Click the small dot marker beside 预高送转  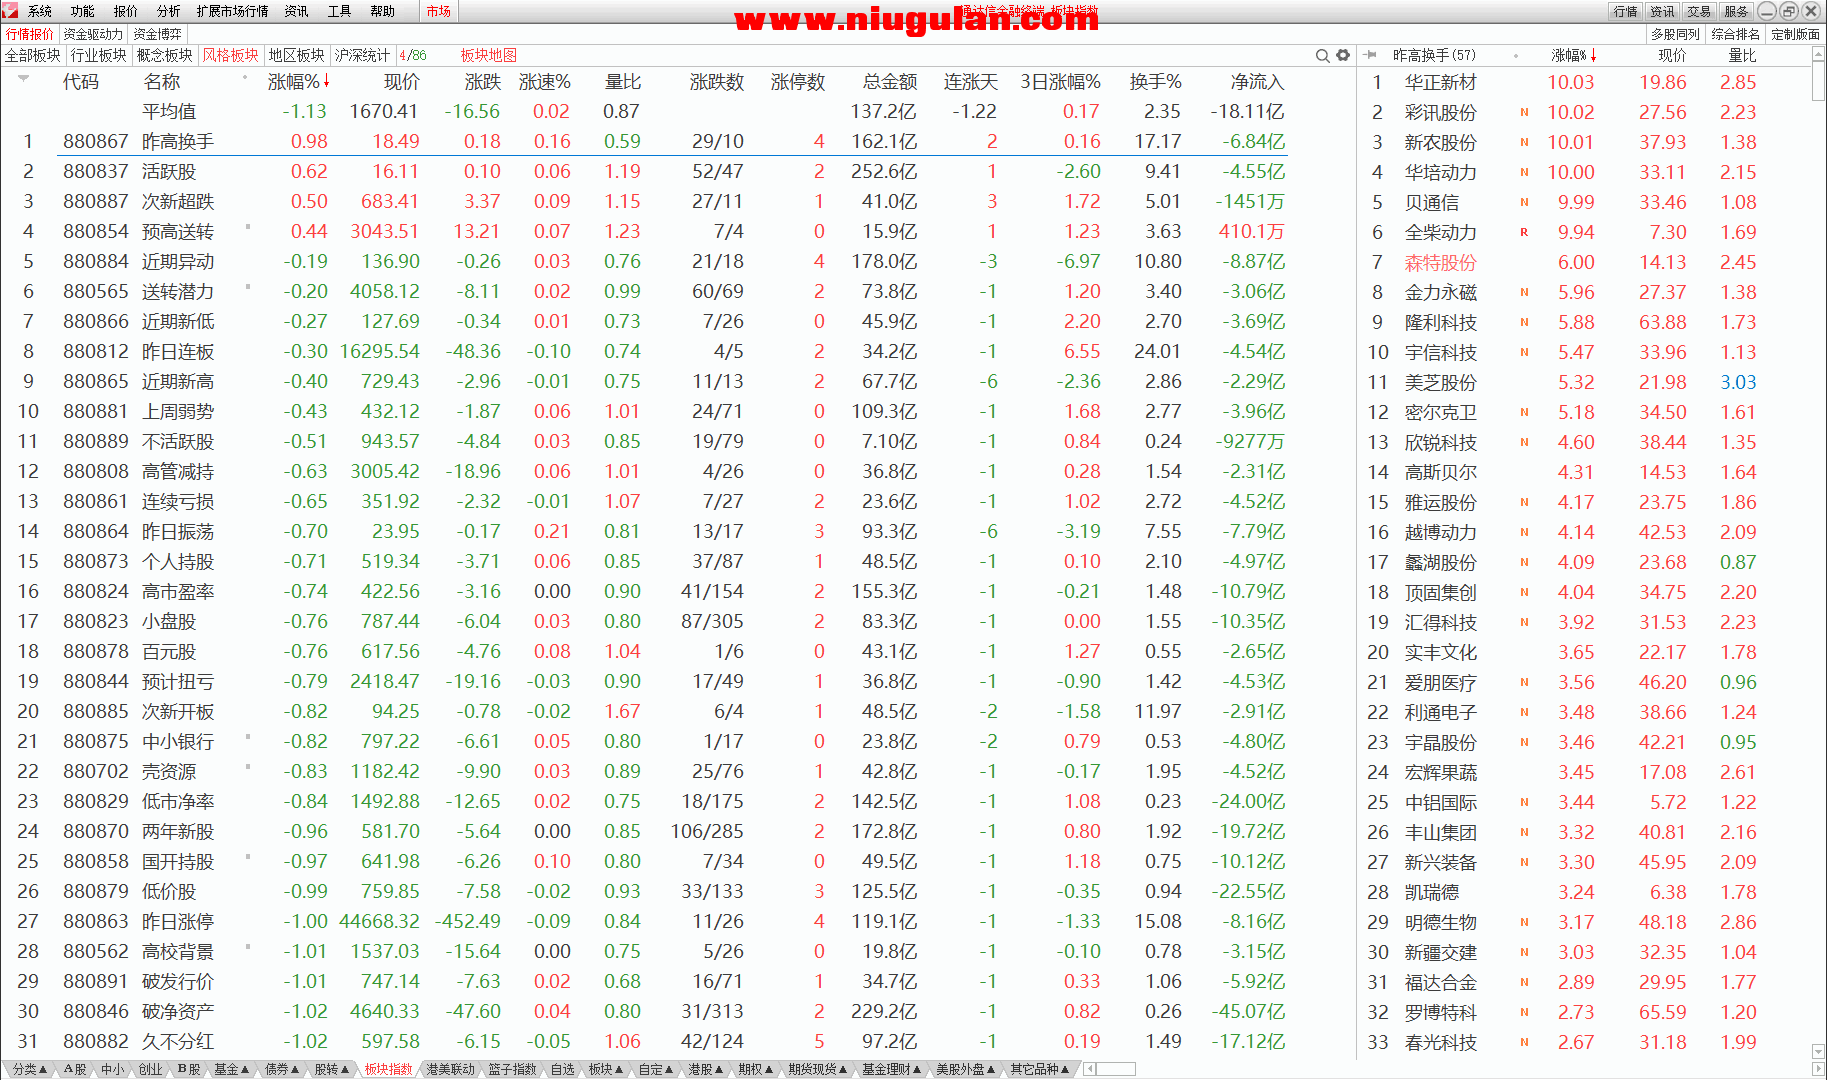(x=248, y=226)
